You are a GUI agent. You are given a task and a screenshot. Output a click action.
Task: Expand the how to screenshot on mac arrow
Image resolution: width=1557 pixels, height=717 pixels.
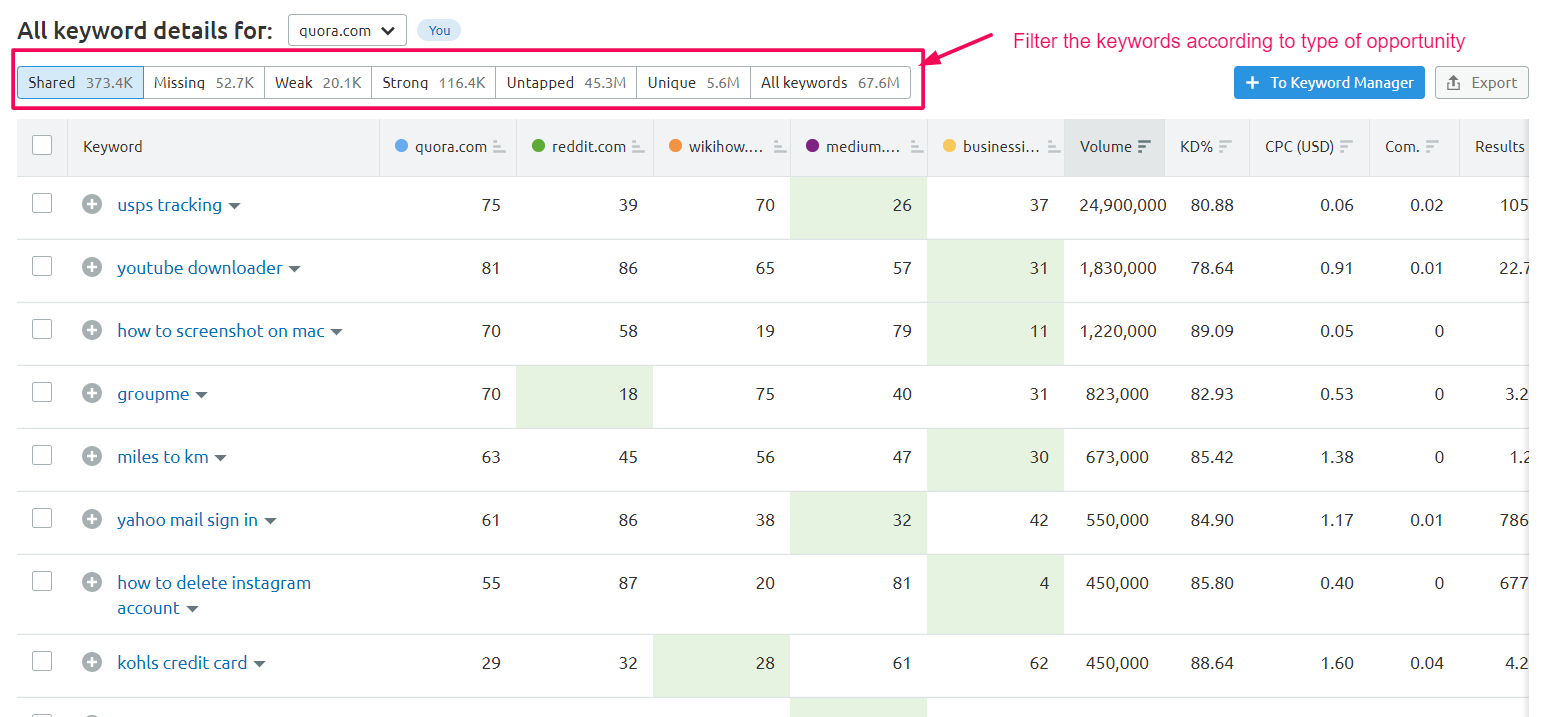pos(337,333)
